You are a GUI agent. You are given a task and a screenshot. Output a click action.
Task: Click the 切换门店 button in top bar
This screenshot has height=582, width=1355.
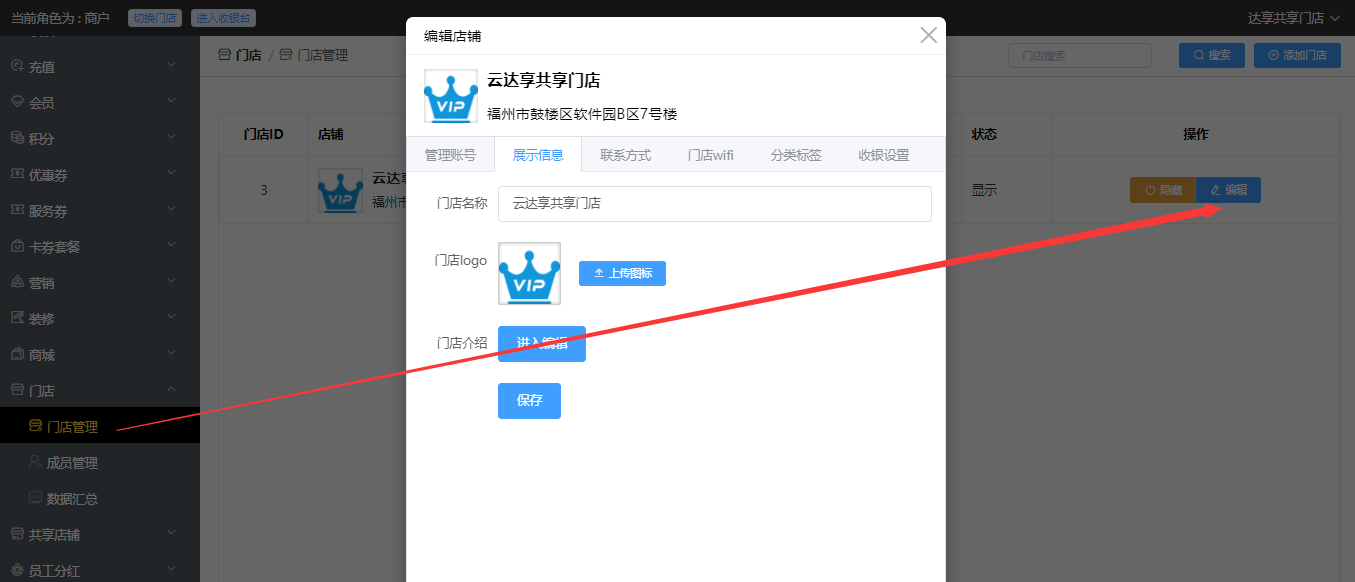(155, 18)
